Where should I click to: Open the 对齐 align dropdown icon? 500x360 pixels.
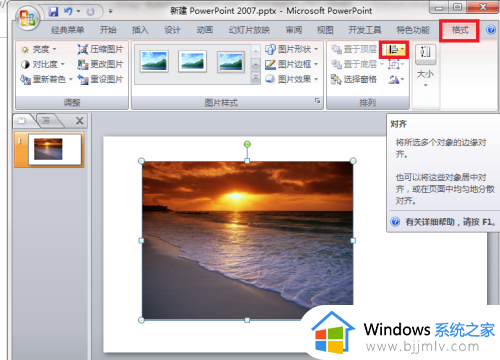coord(396,50)
